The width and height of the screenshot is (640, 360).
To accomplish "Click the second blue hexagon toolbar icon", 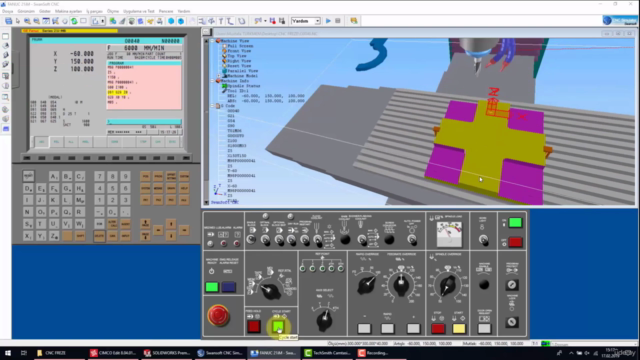I will tap(181, 21).
